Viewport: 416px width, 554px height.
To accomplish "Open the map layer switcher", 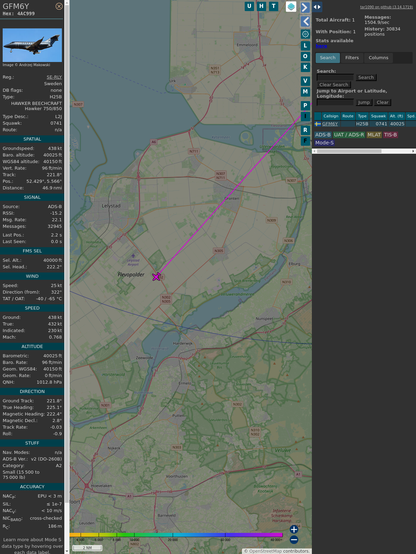I will [x=291, y=6].
